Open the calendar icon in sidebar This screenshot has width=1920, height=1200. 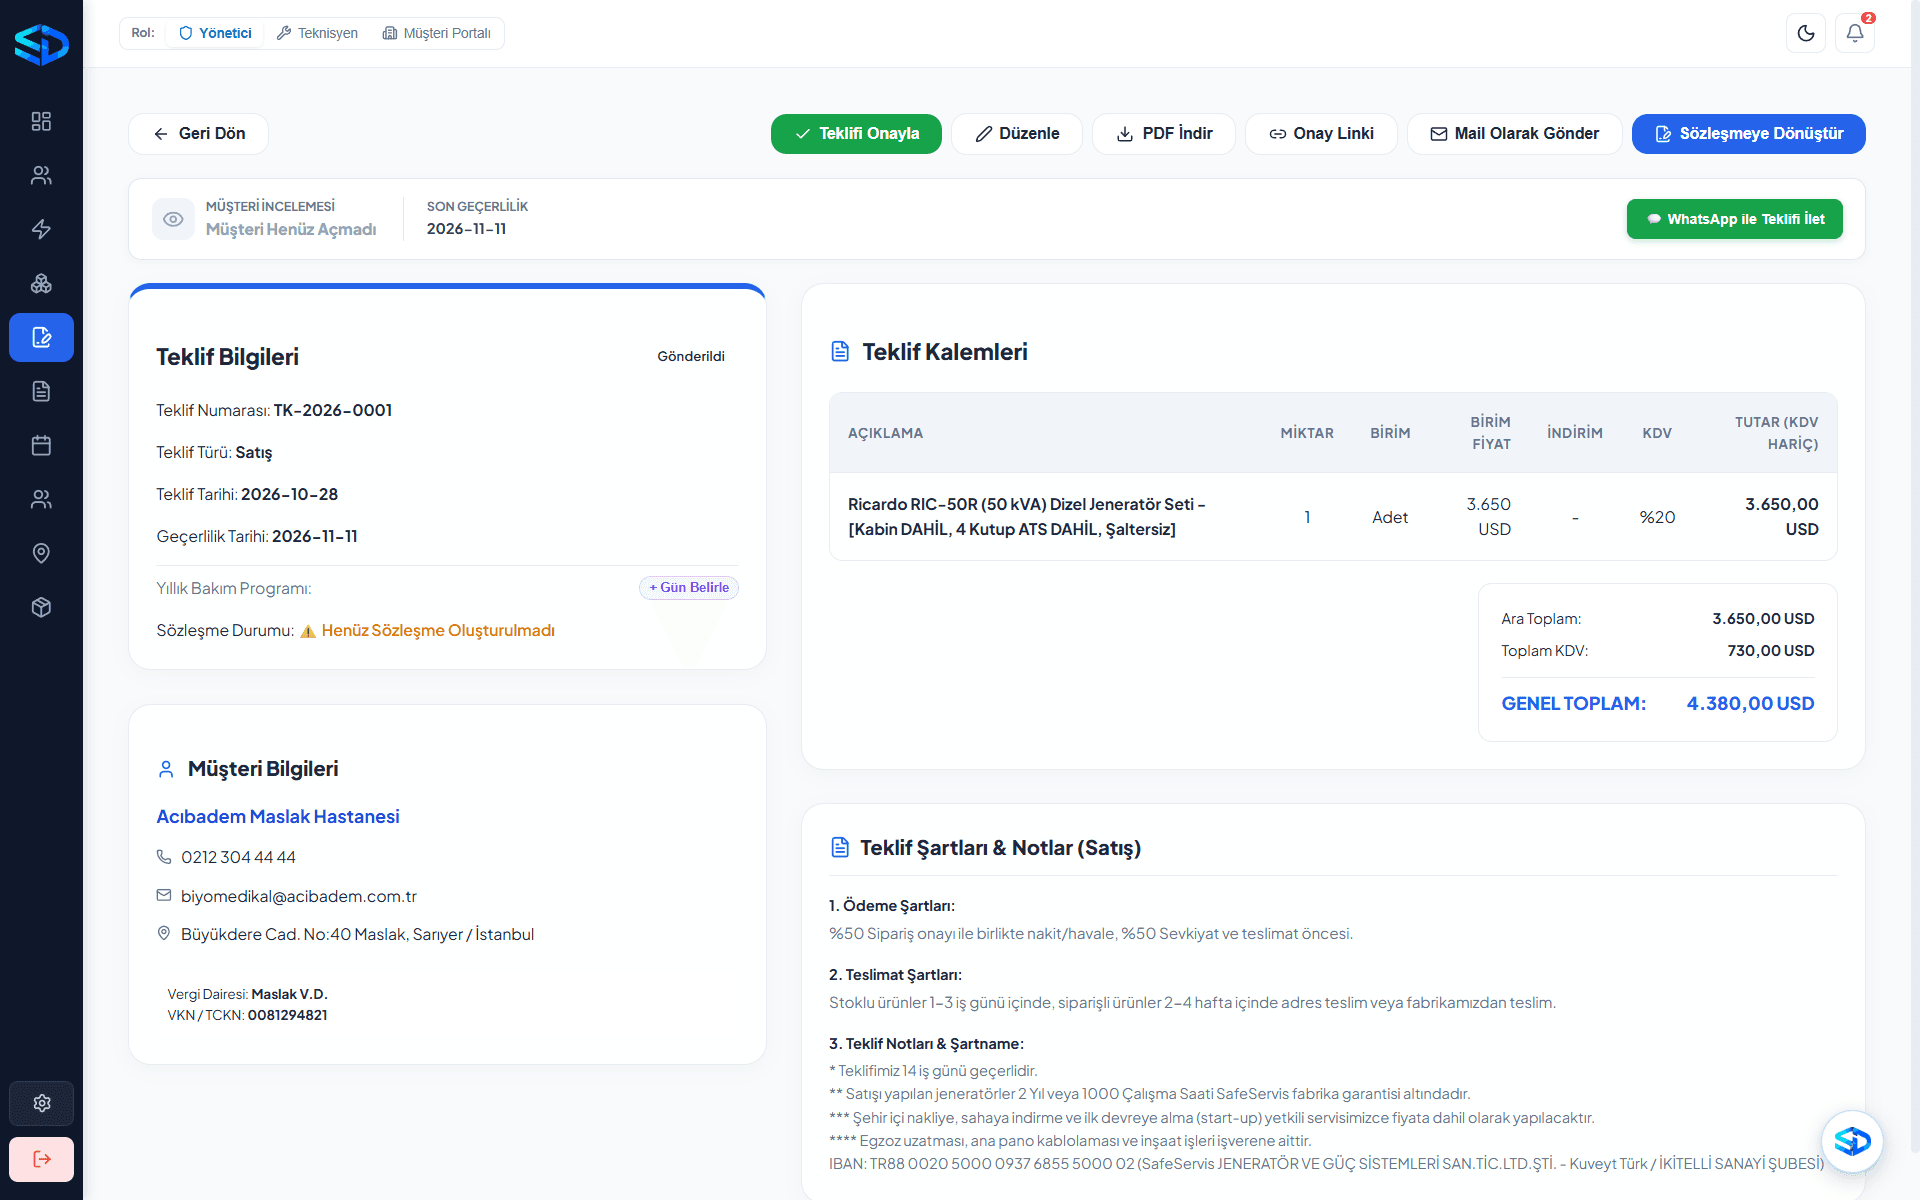(41, 445)
